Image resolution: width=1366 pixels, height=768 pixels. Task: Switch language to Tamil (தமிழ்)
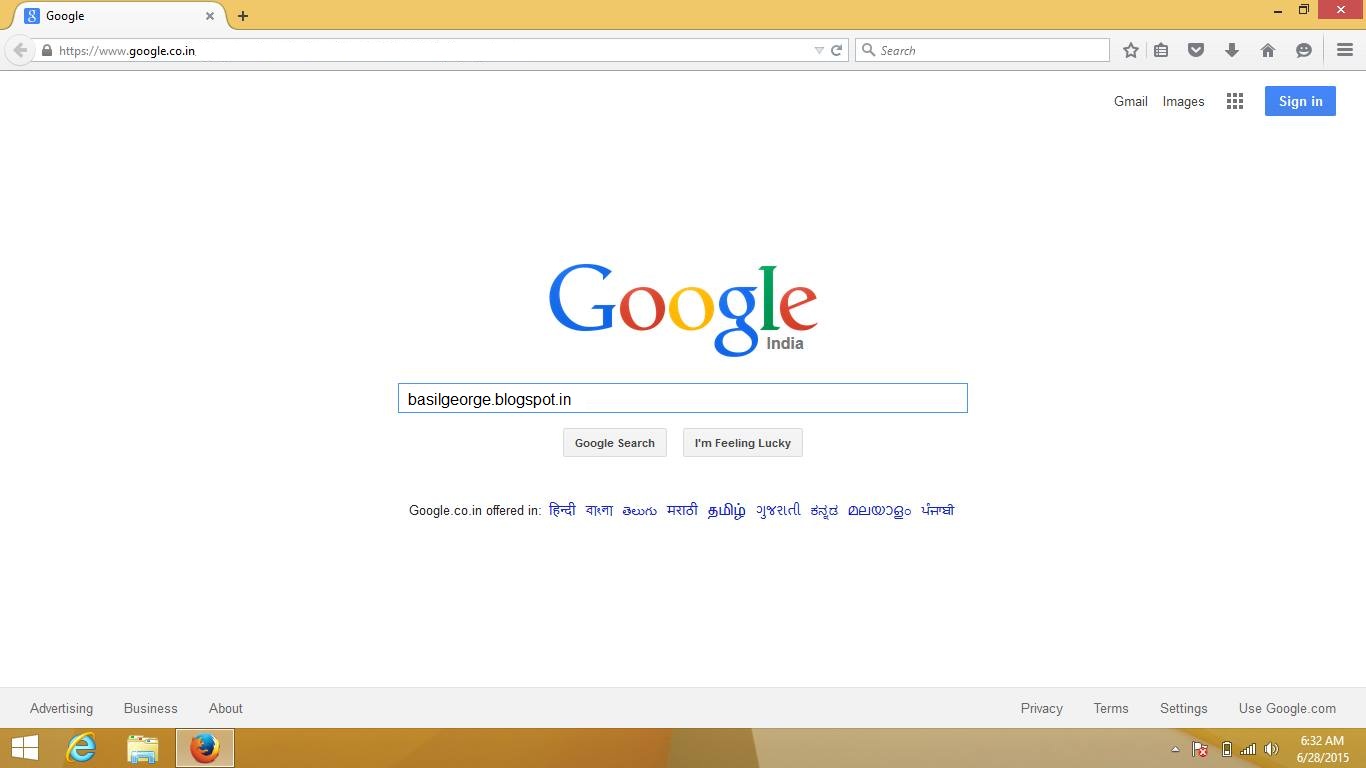point(727,510)
